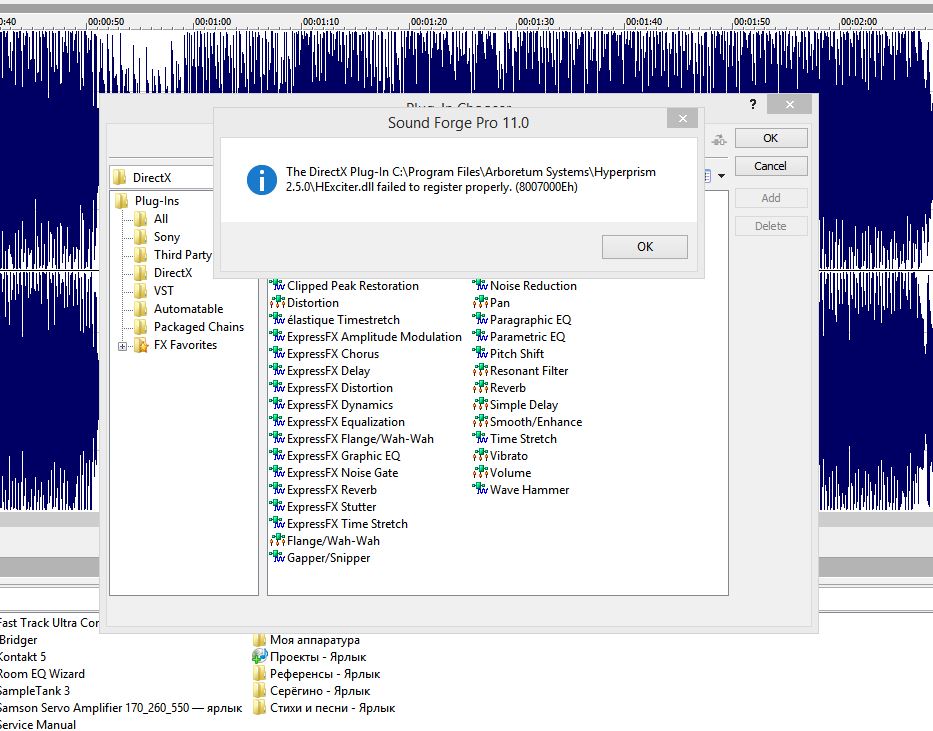Select ExpressFX Delay plug-in icon
This screenshot has width=933, height=731.
[x=277, y=371]
